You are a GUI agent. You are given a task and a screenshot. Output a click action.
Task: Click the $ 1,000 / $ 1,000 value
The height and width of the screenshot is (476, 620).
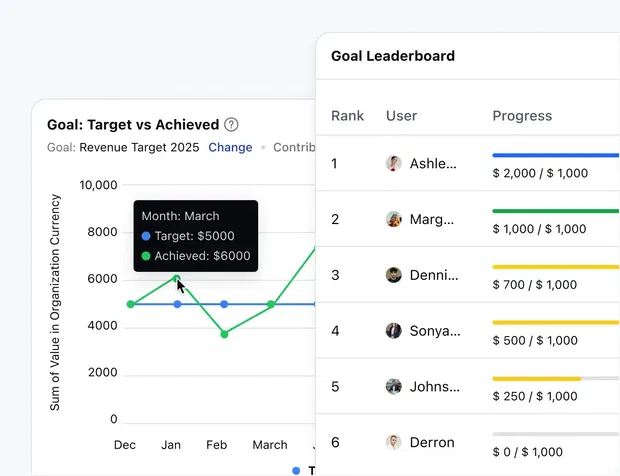click(539, 229)
